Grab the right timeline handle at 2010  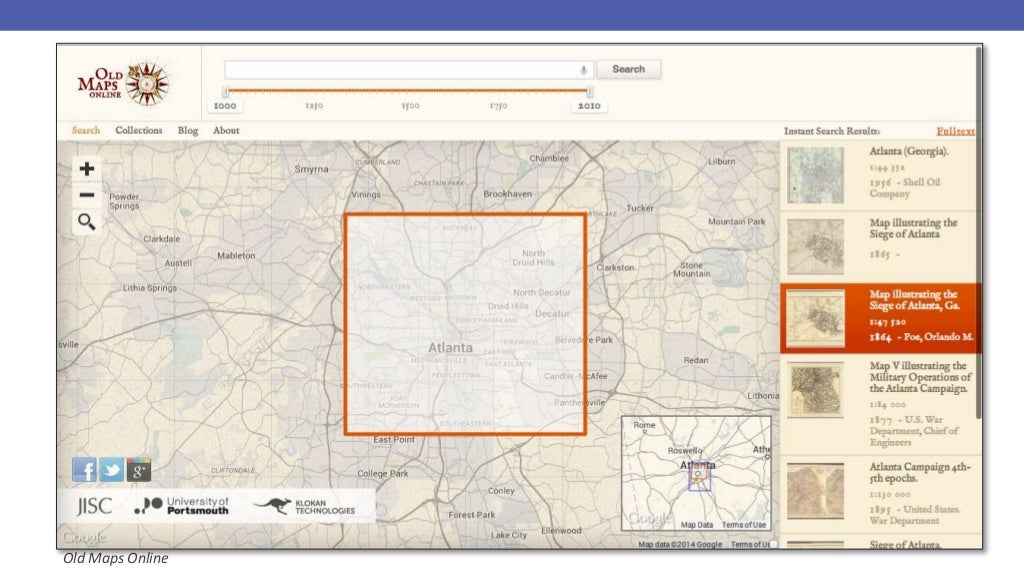590,92
